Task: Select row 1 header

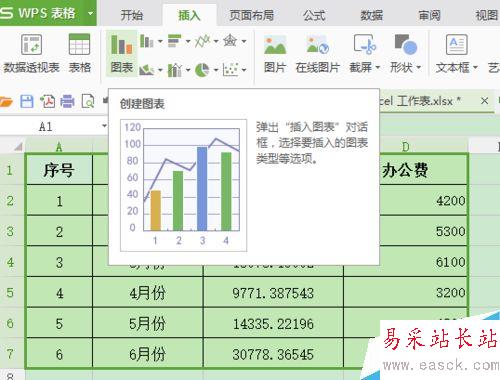Action: 10,170
